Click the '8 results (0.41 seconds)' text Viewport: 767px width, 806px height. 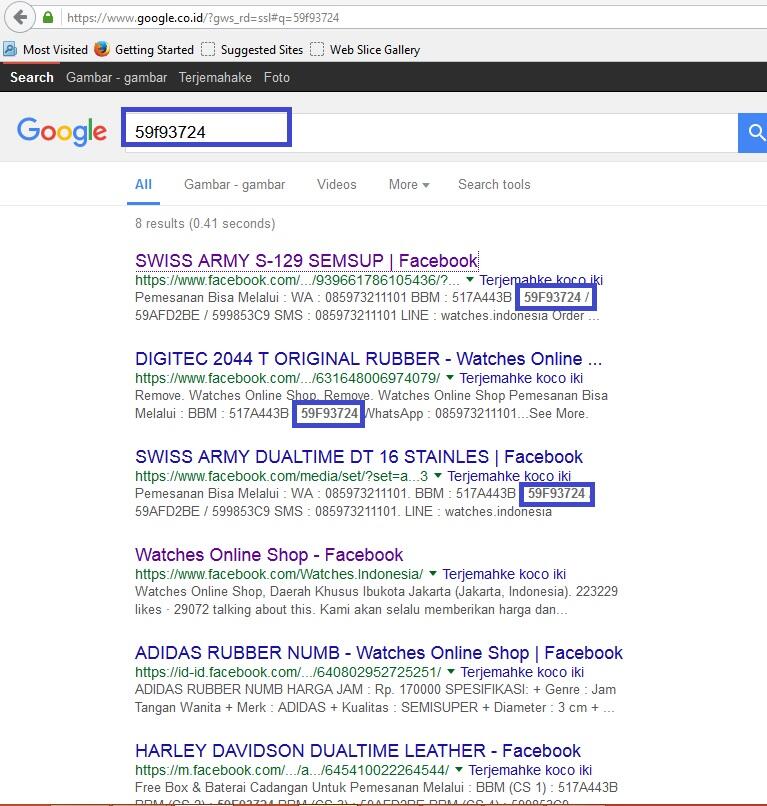point(205,224)
